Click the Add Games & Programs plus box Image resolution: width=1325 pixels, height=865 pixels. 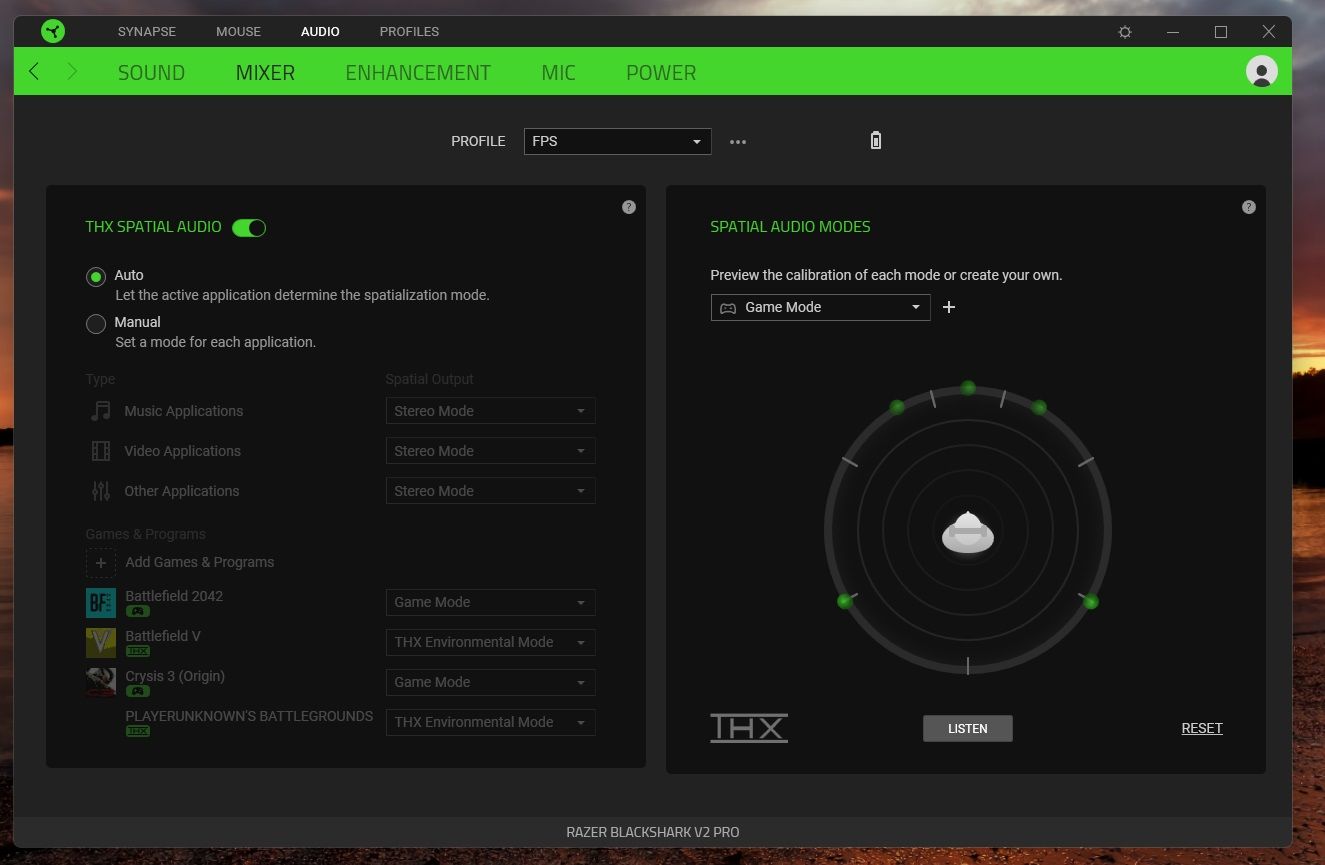pos(101,562)
